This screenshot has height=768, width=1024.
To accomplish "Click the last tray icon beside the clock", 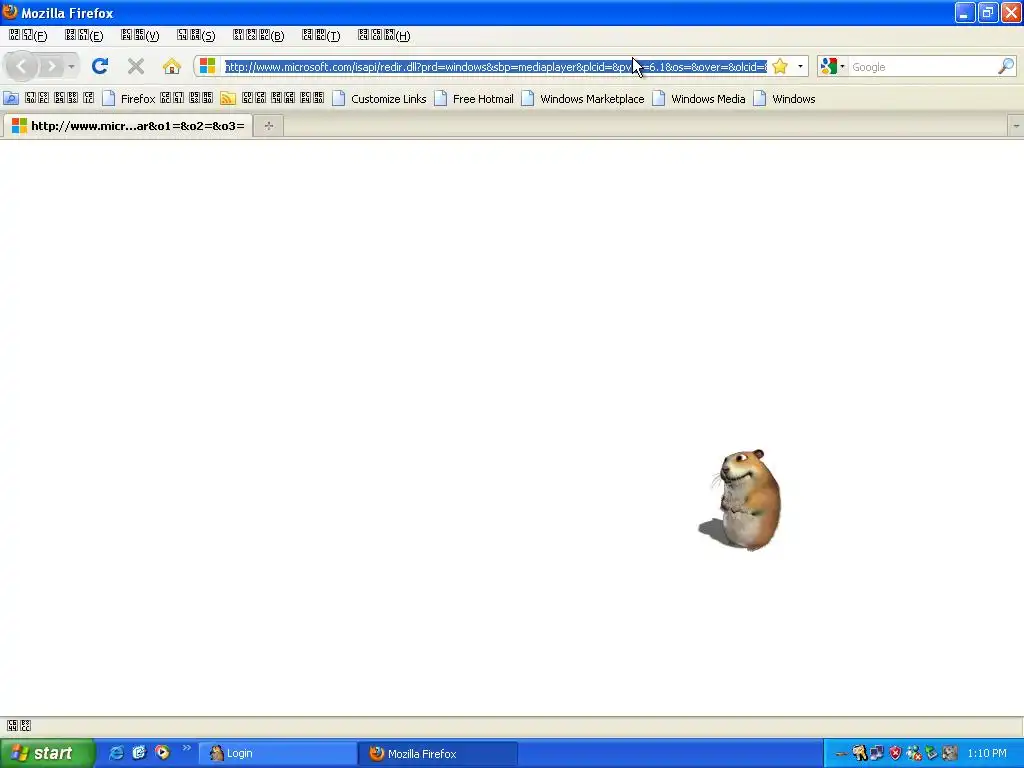I will coord(950,753).
